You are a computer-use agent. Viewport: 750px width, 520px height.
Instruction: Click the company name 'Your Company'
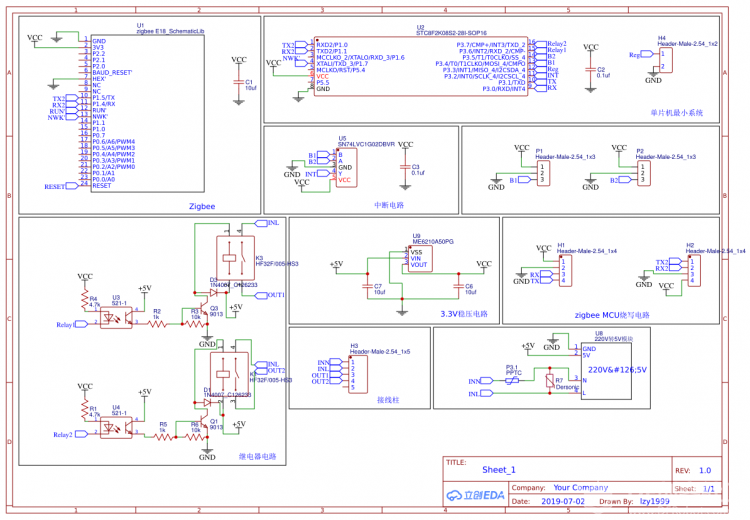pyautogui.click(x=581, y=487)
